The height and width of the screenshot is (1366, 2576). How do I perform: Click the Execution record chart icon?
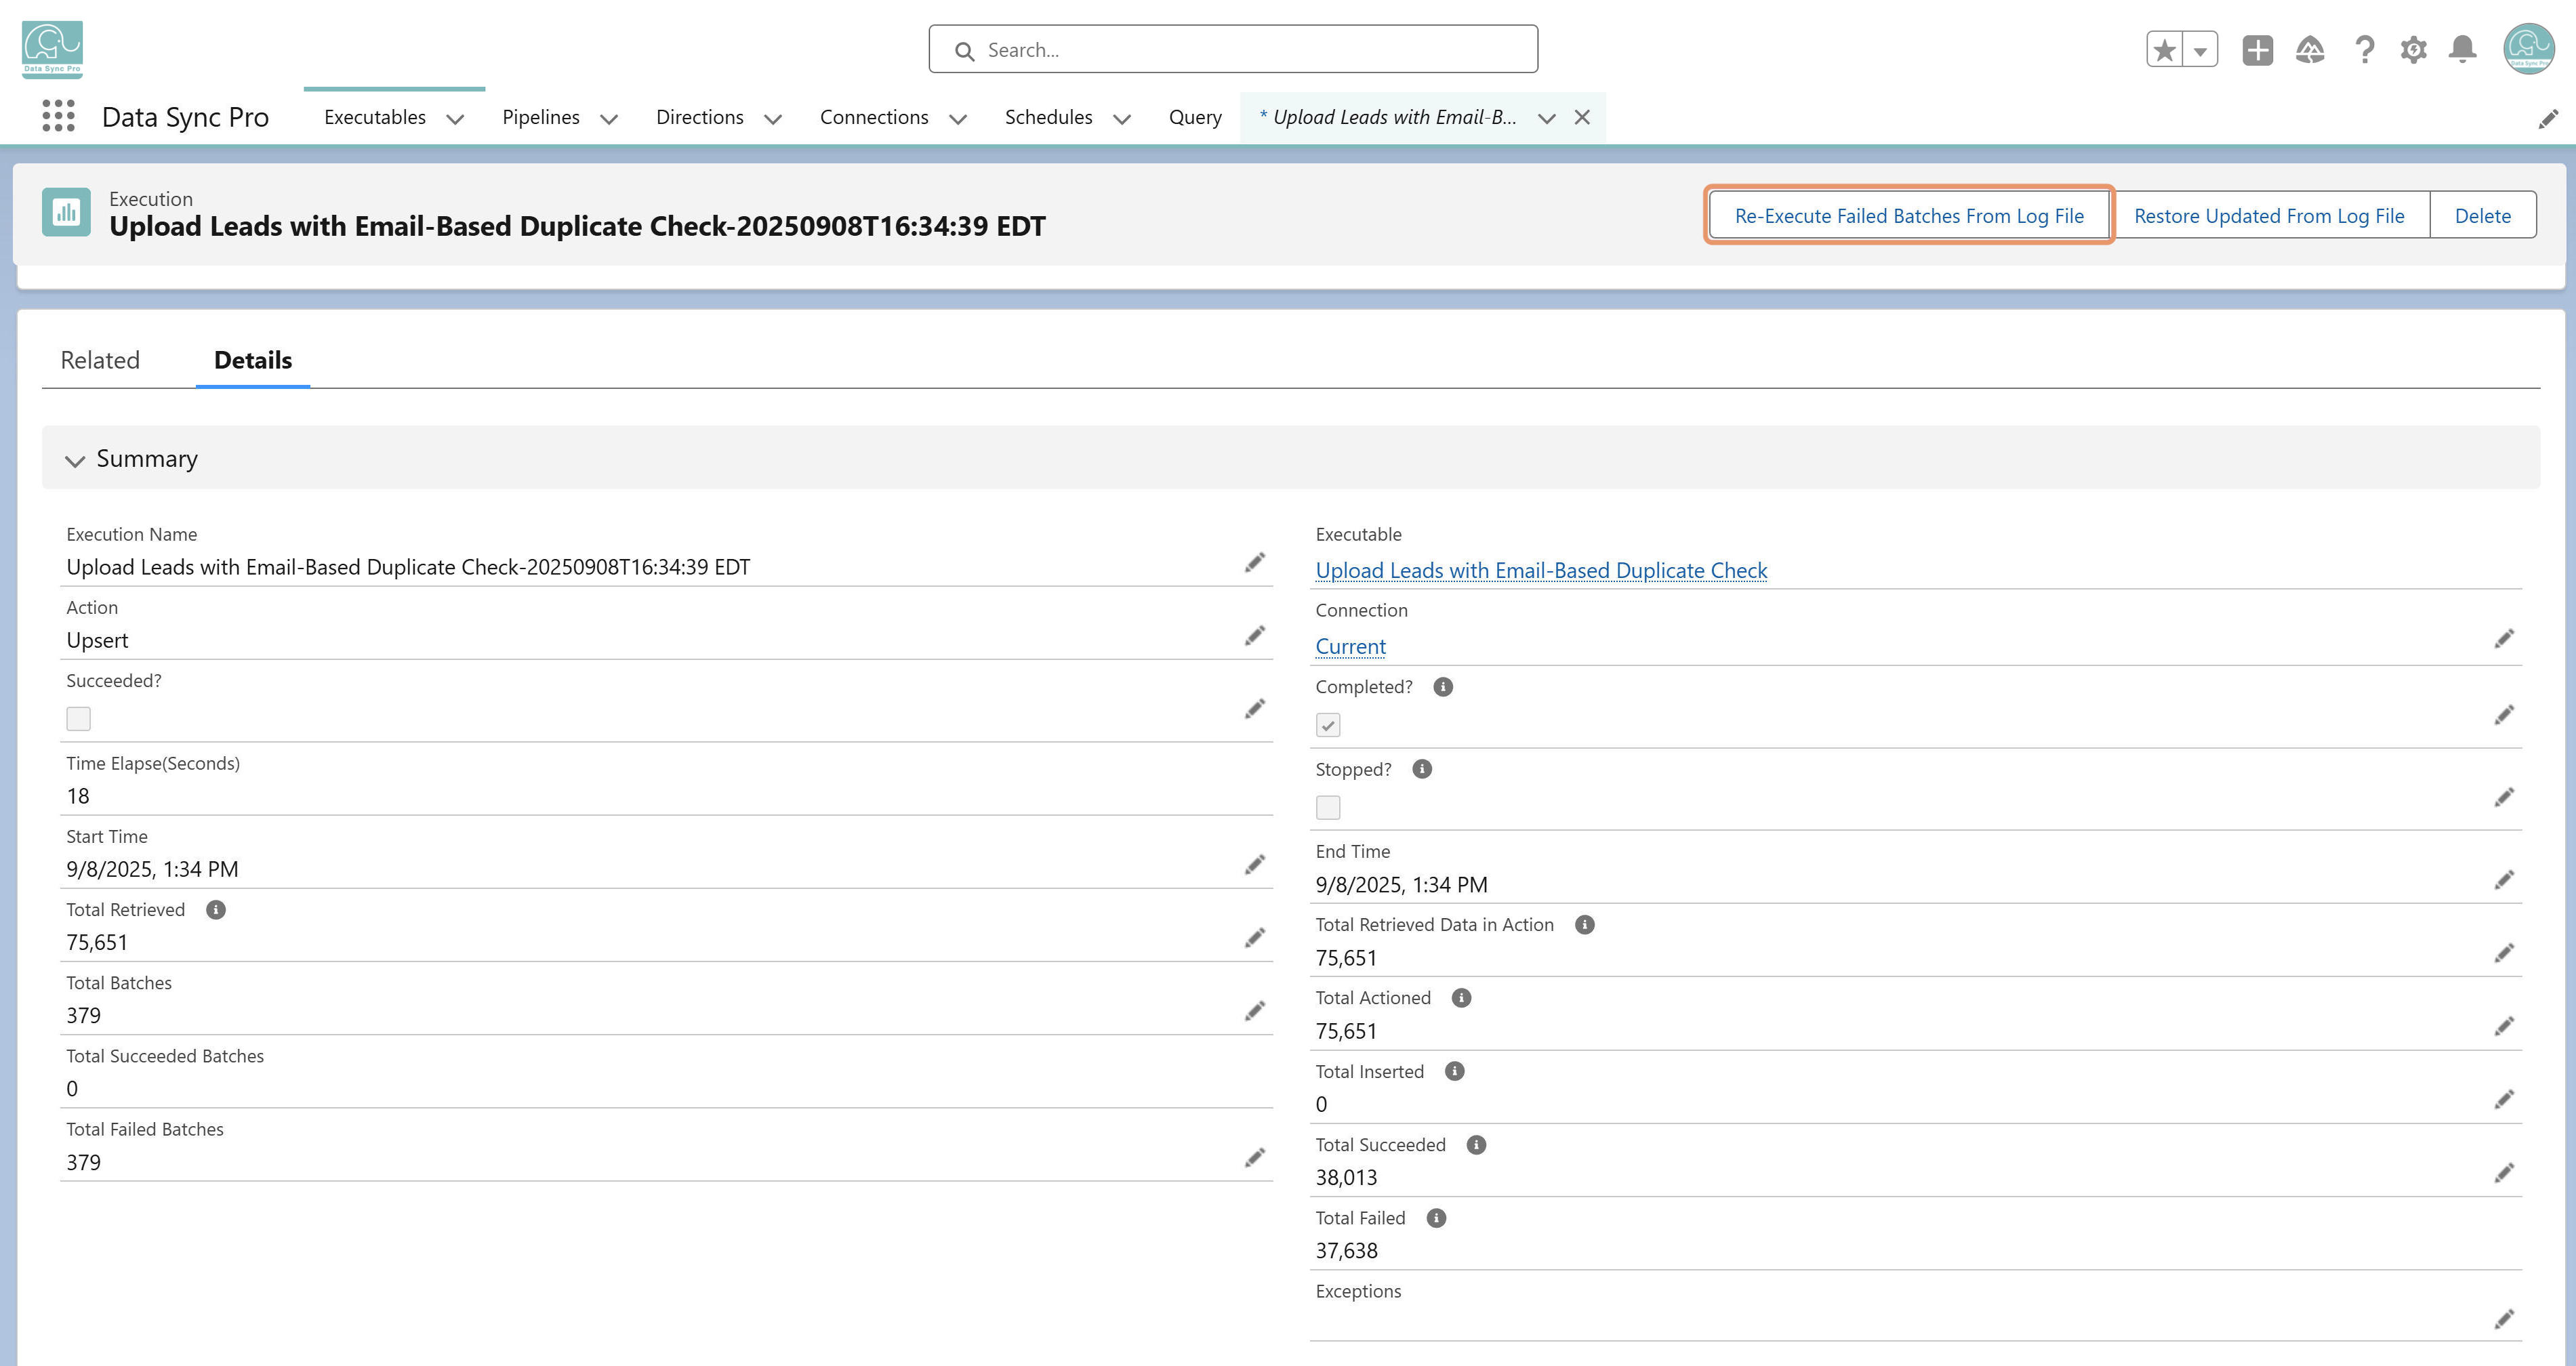pyautogui.click(x=66, y=212)
